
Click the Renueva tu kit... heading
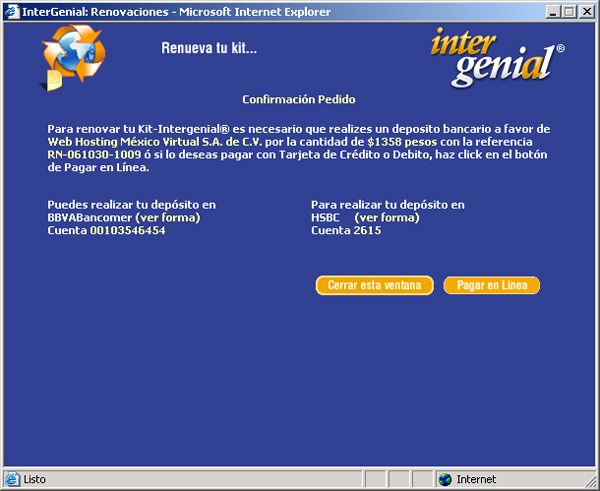209,48
